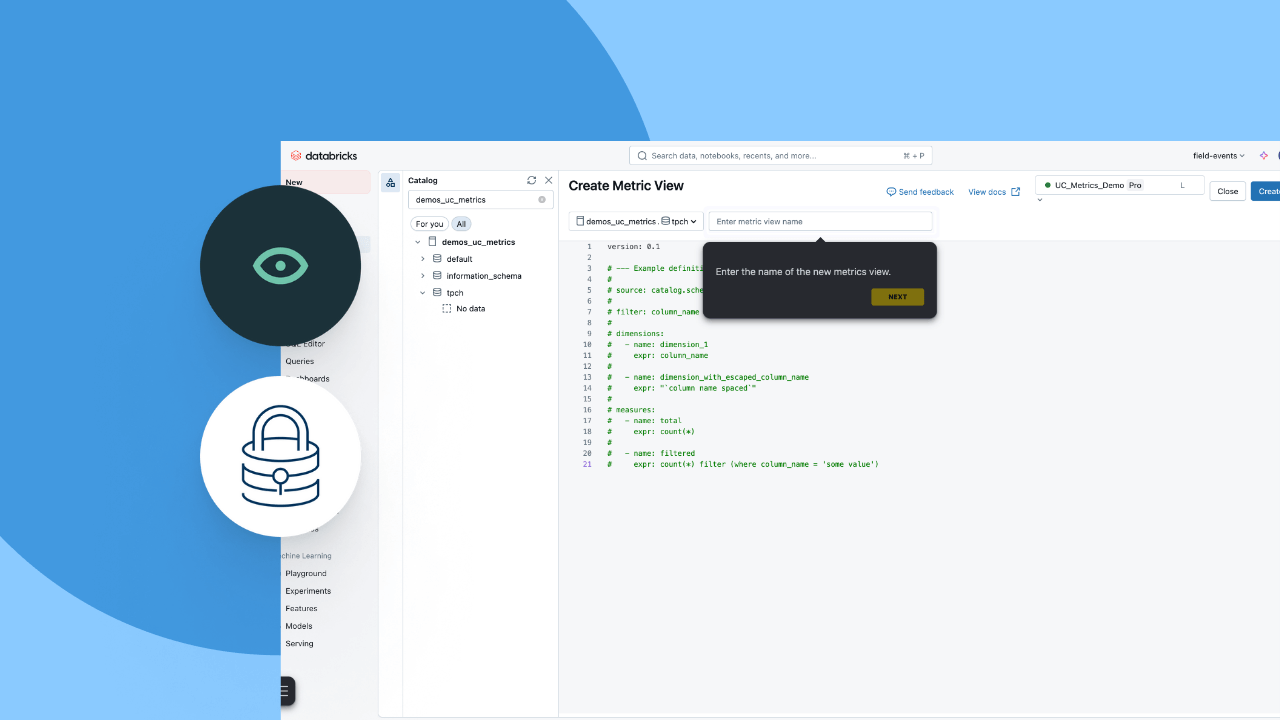This screenshot has width=1280, height=720.
Task: Focus the catalog filter field
Action: tap(480, 200)
